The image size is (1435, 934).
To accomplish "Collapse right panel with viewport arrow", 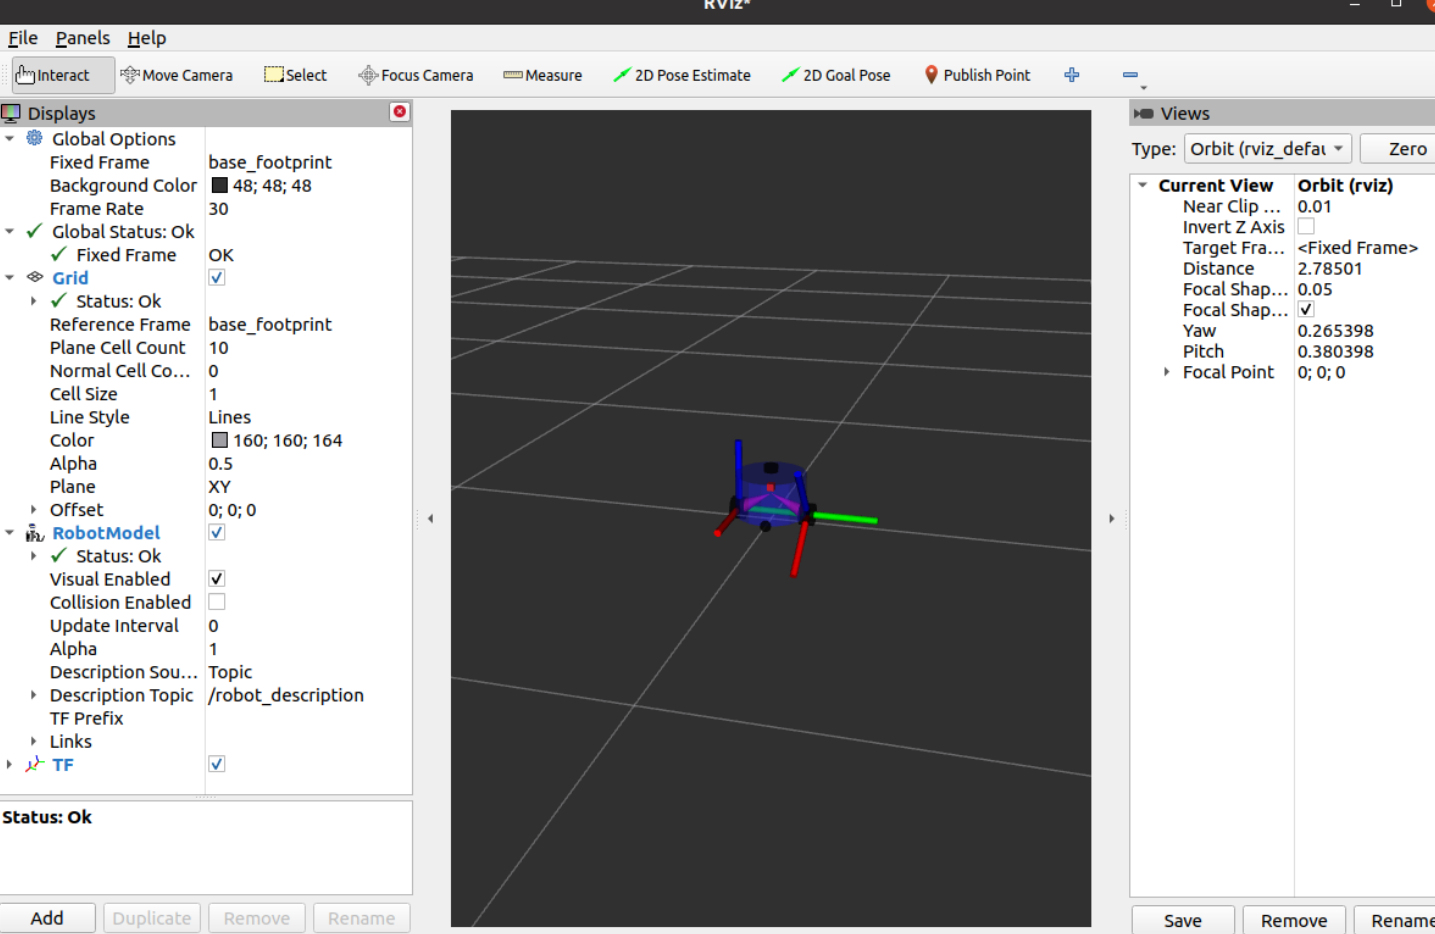I will 1112,518.
